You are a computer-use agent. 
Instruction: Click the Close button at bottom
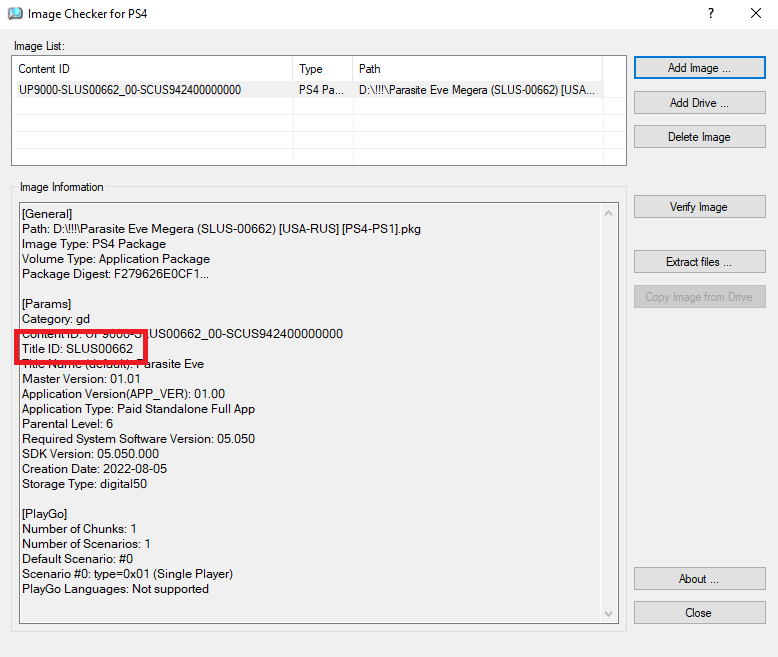pyautogui.click(x=700, y=613)
